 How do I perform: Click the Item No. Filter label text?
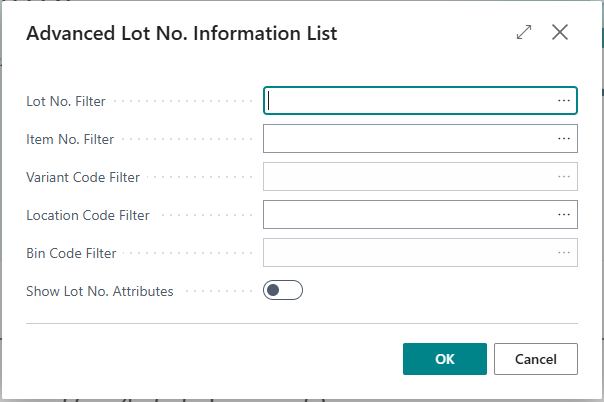click(x=70, y=140)
